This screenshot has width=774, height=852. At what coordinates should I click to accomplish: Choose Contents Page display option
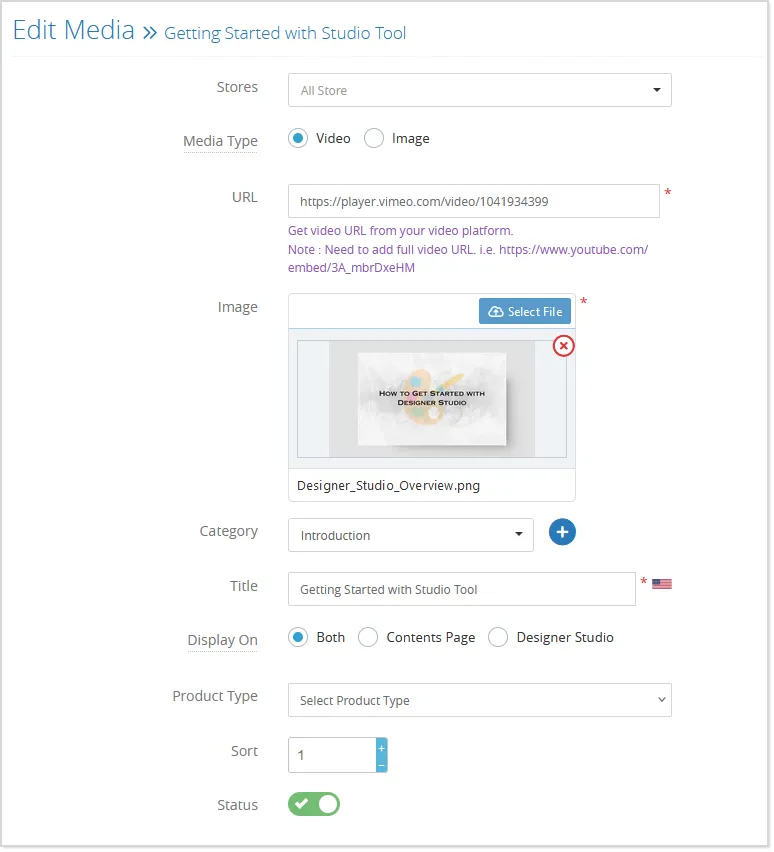(x=369, y=639)
